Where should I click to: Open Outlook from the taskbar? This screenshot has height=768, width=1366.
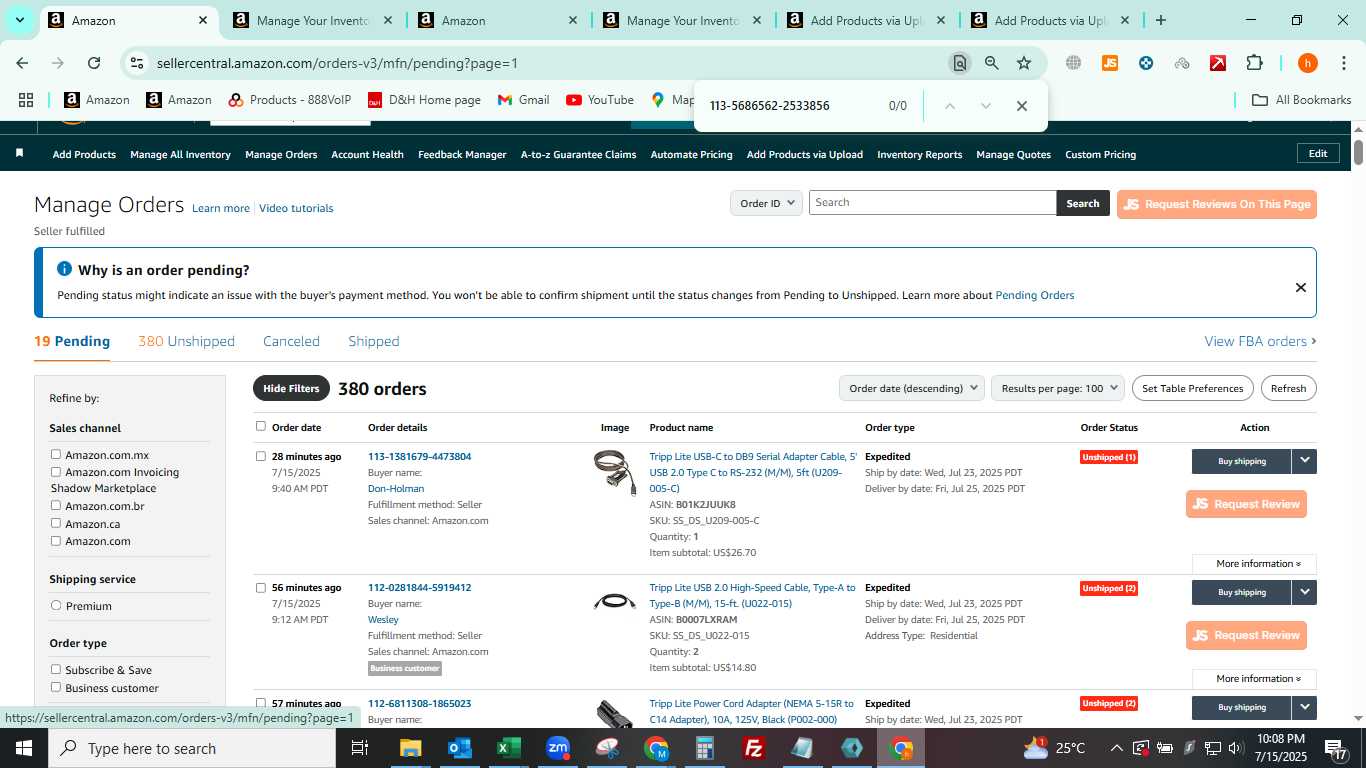(x=460, y=748)
